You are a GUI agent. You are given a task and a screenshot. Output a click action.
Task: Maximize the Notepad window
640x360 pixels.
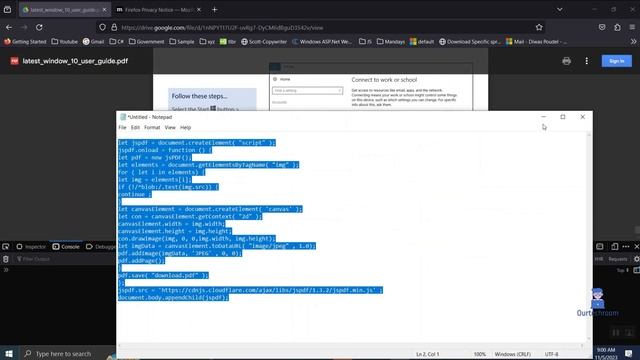click(563, 117)
